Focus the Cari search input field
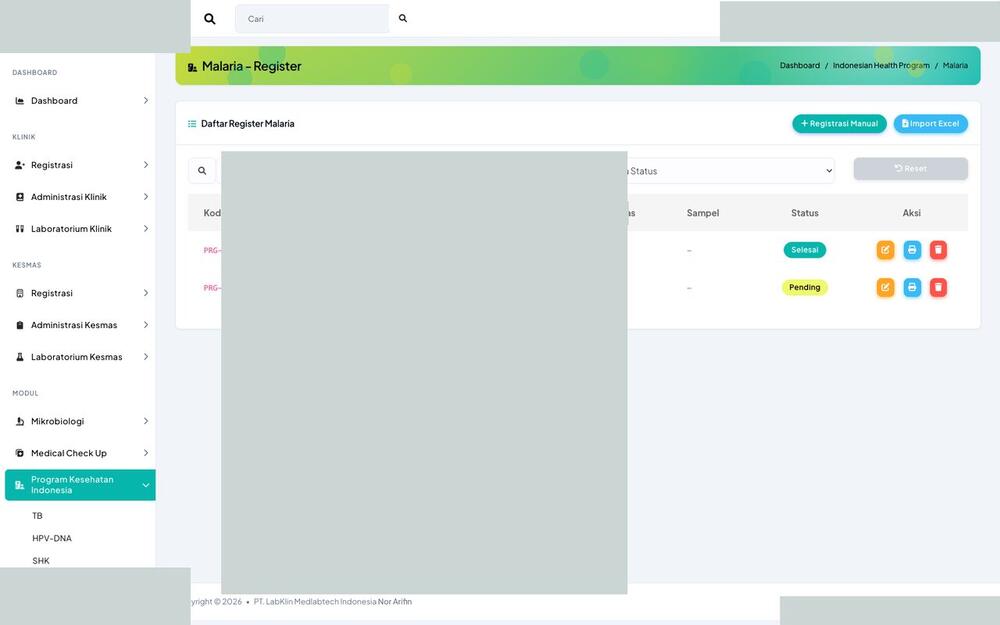 [312, 19]
